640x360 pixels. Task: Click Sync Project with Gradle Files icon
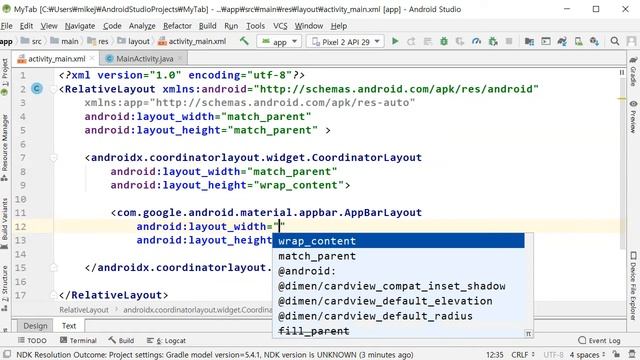562,41
